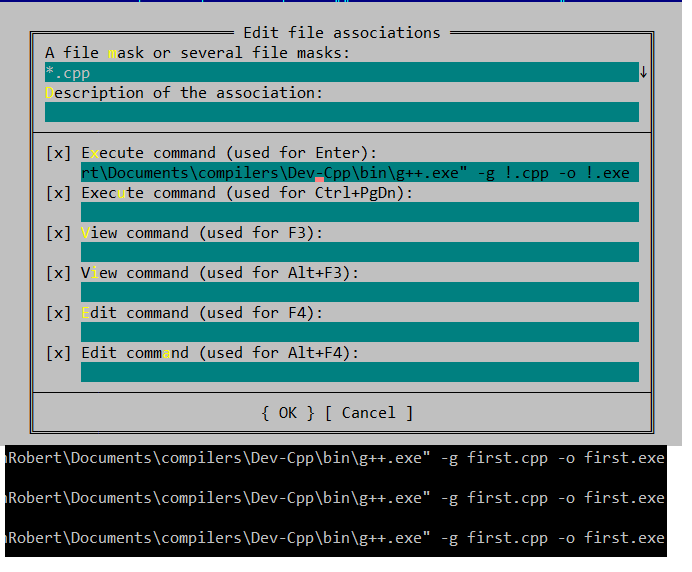This screenshot has width=692, height=572.
Task: Focus the Ctrl+PgDn execute command input field
Action: [x=359, y=212]
